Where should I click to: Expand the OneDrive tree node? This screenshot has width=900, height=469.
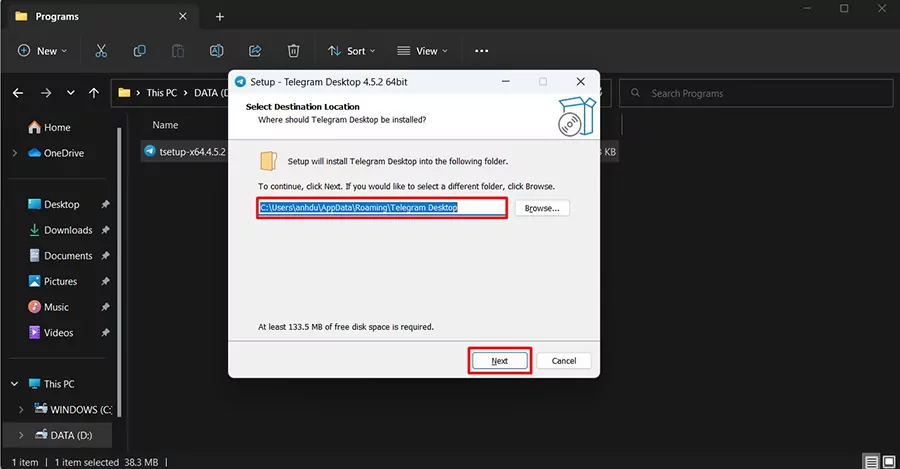pos(15,153)
